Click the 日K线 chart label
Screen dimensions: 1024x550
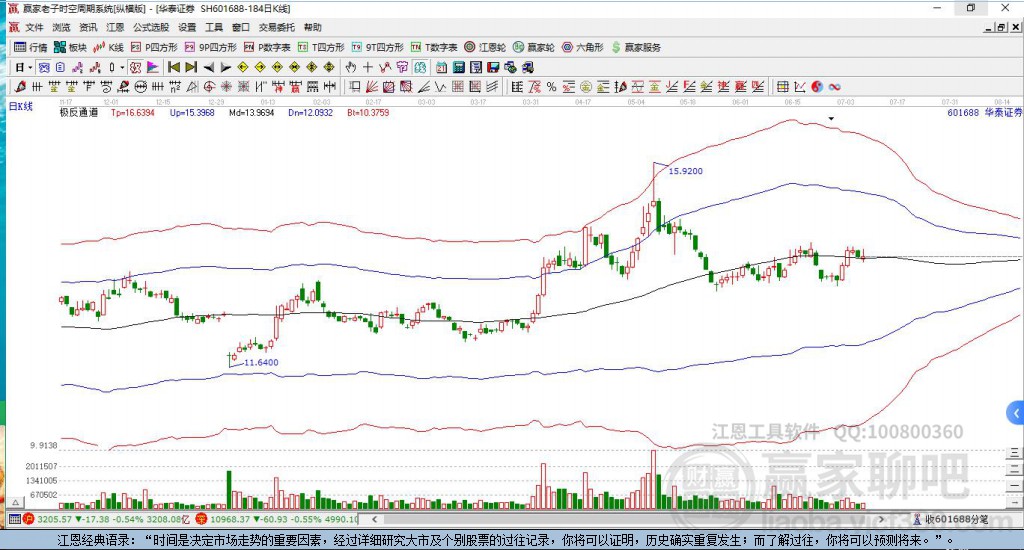click(x=20, y=106)
